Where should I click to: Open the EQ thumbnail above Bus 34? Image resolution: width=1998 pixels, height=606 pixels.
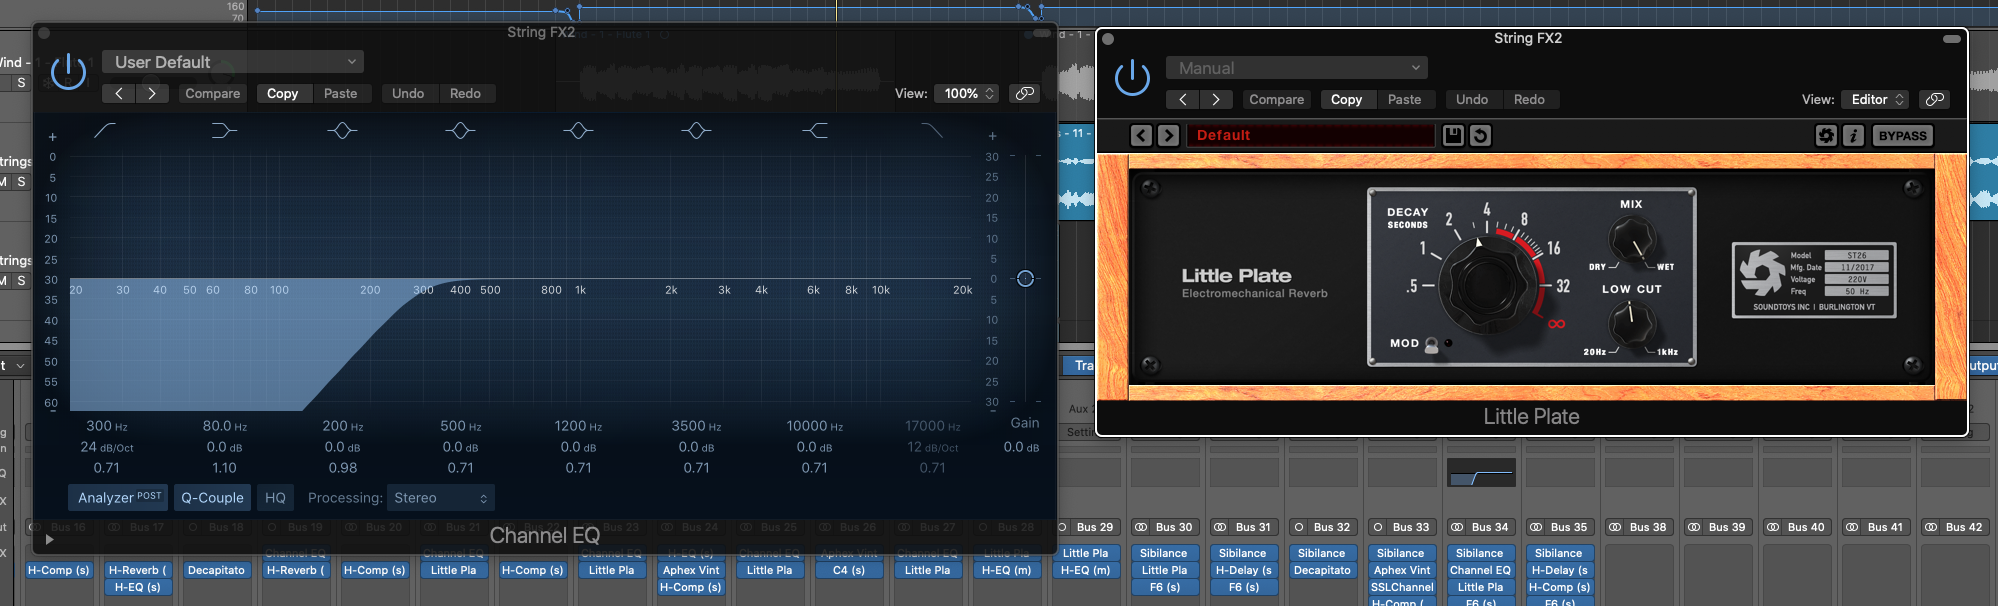pyautogui.click(x=1481, y=473)
